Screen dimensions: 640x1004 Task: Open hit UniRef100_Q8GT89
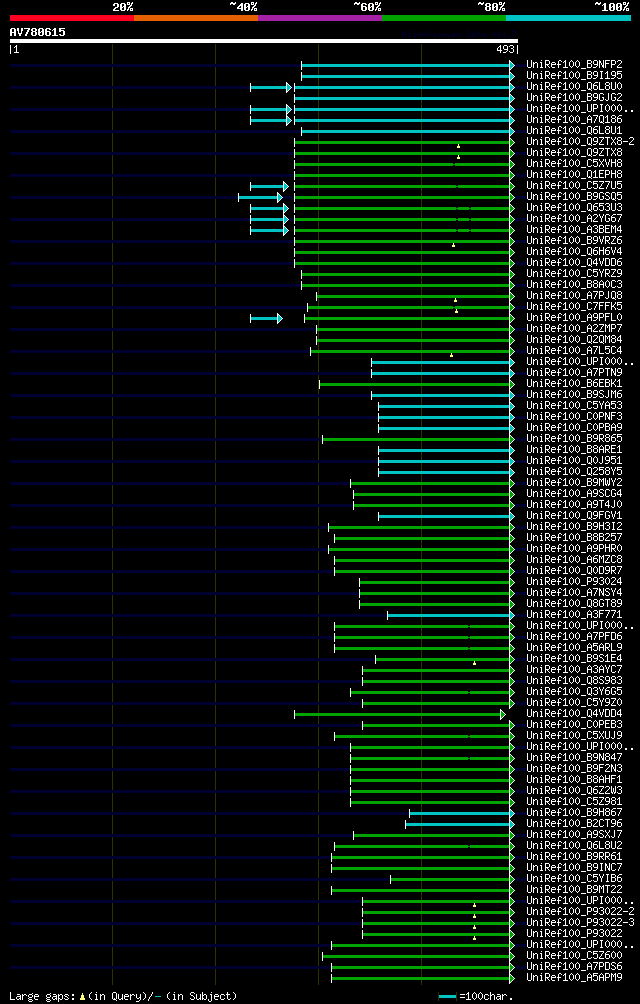(x=574, y=603)
